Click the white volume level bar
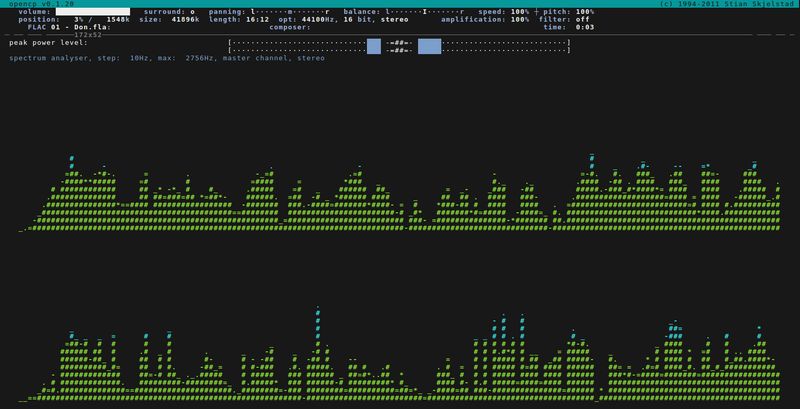Image resolution: width=800 pixels, height=409 pixels. coord(92,11)
